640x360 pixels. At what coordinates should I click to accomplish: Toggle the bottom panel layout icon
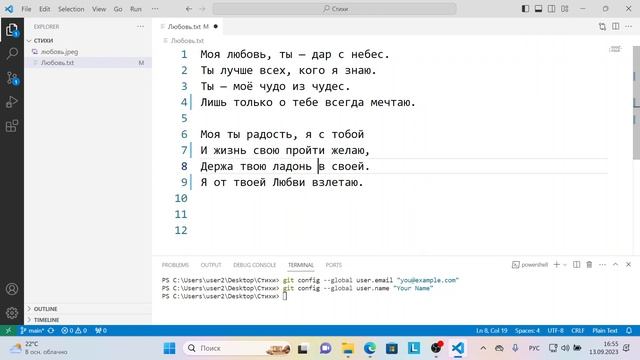pos(538,9)
